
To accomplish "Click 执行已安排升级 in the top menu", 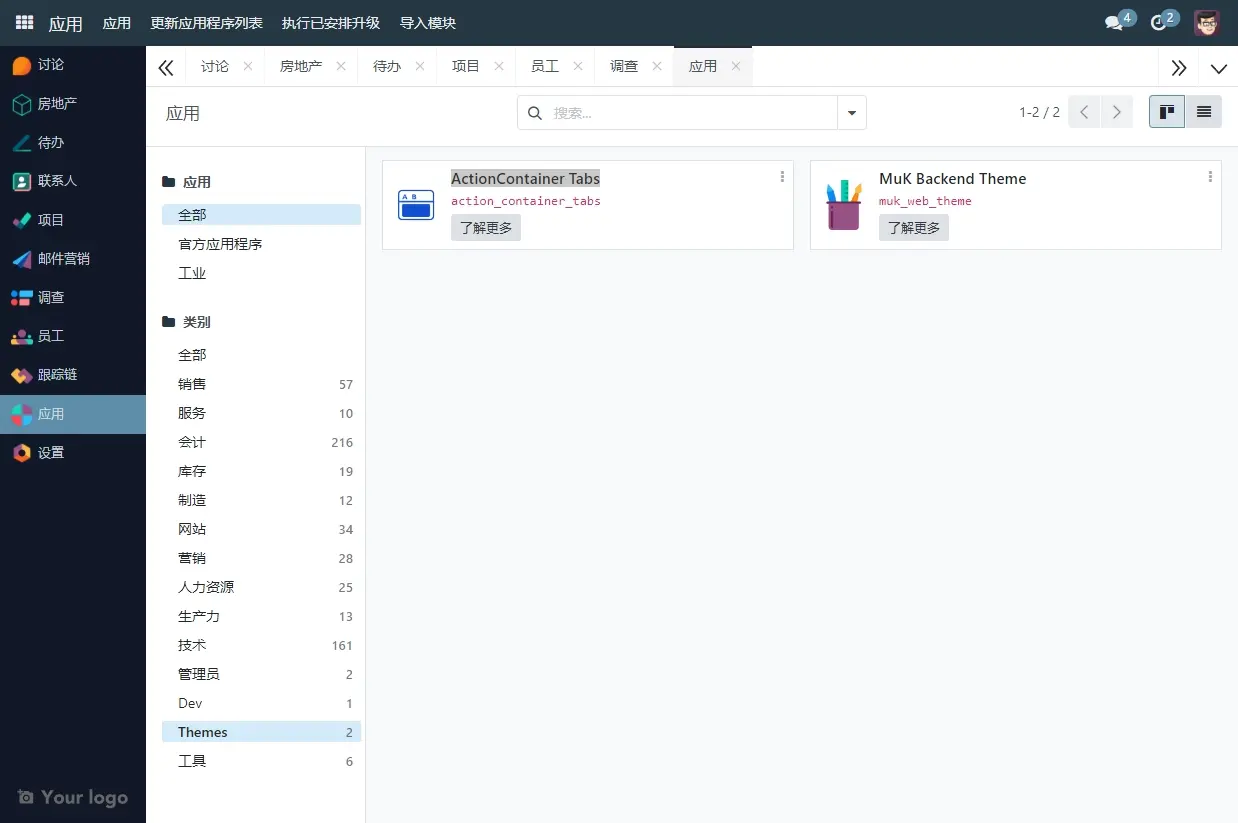I will pyautogui.click(x=331, y=23).
